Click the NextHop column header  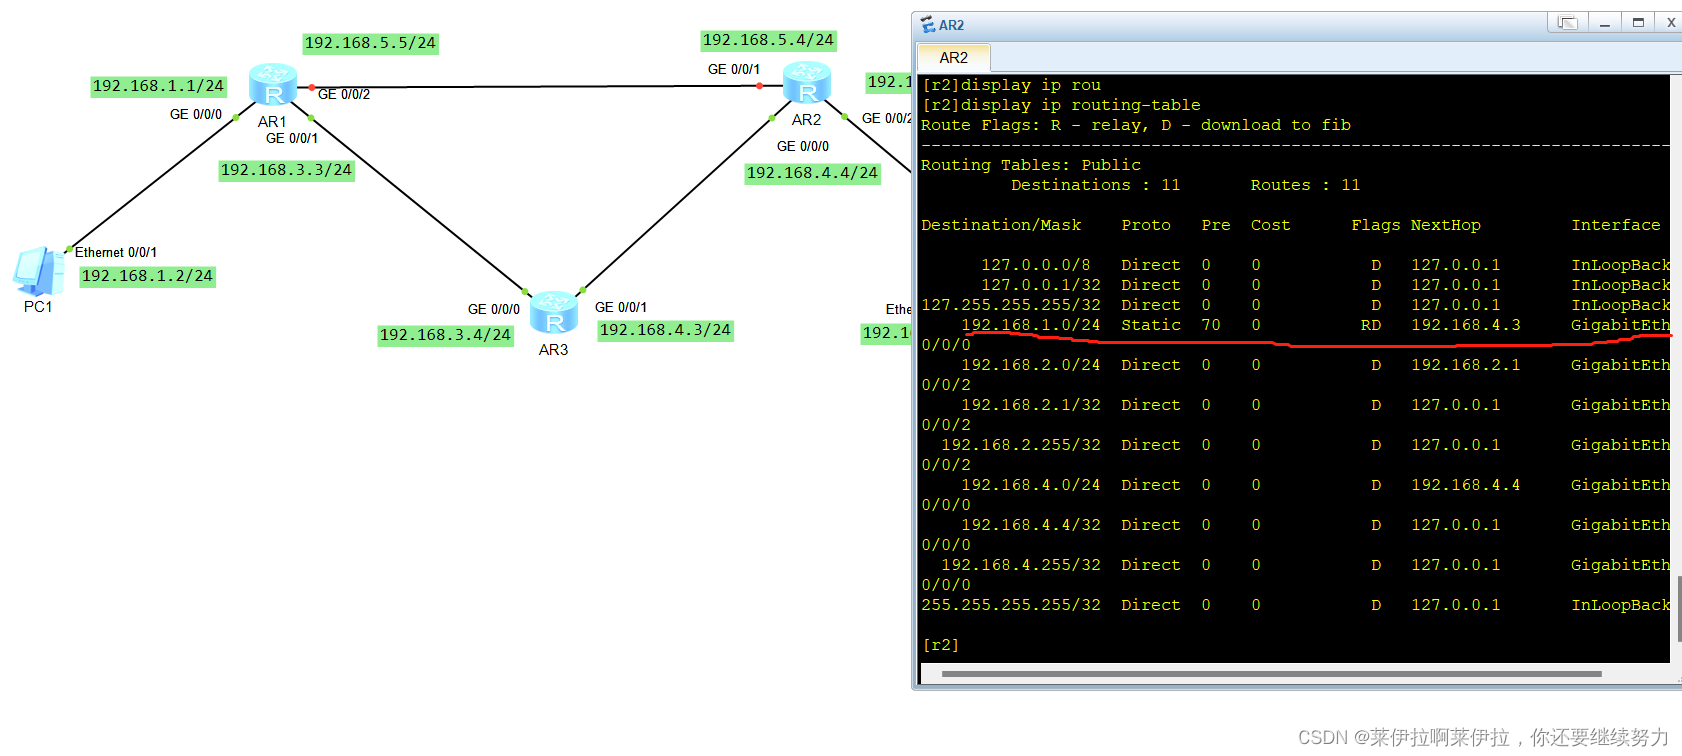[x=1445, y=225]
